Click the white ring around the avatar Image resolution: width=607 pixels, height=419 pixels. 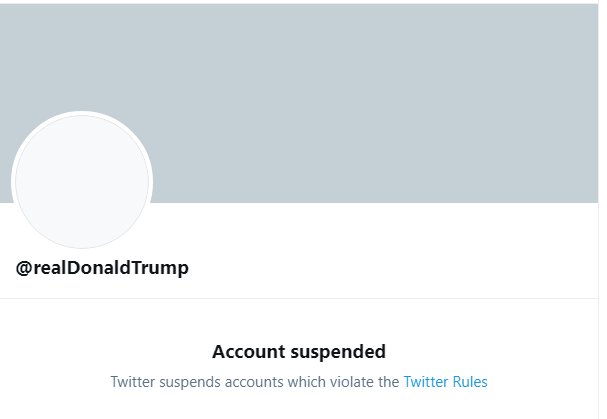coord(82,113)
